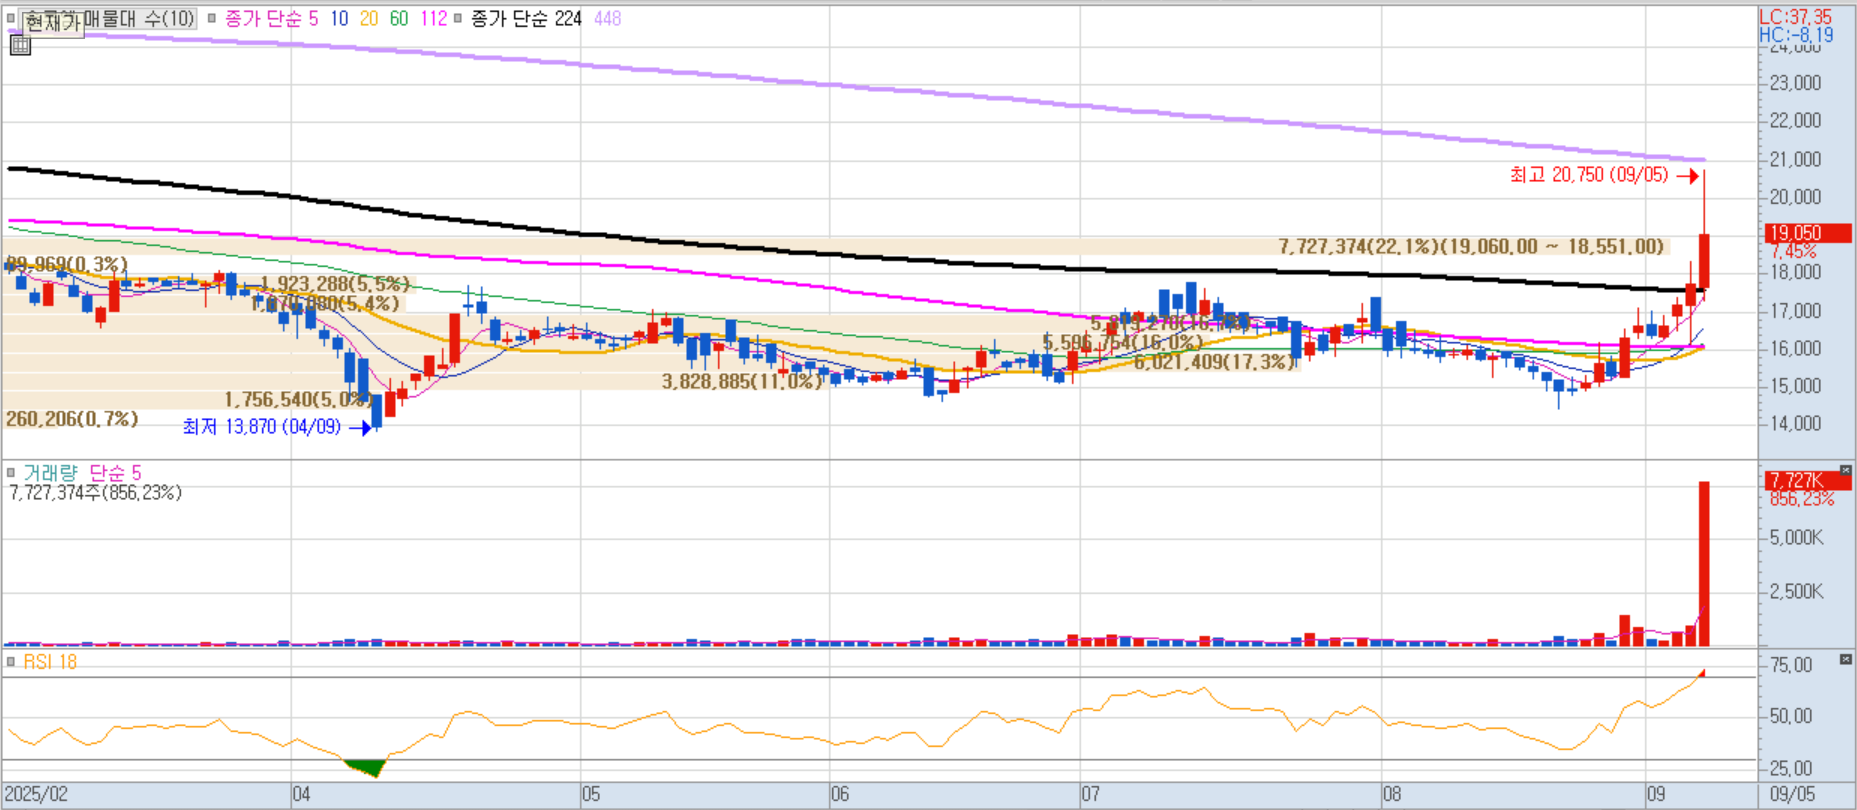Screen dimensions: 1857x810
Task: Click the red 19,050 current price tag
Action: point(1809,233)
